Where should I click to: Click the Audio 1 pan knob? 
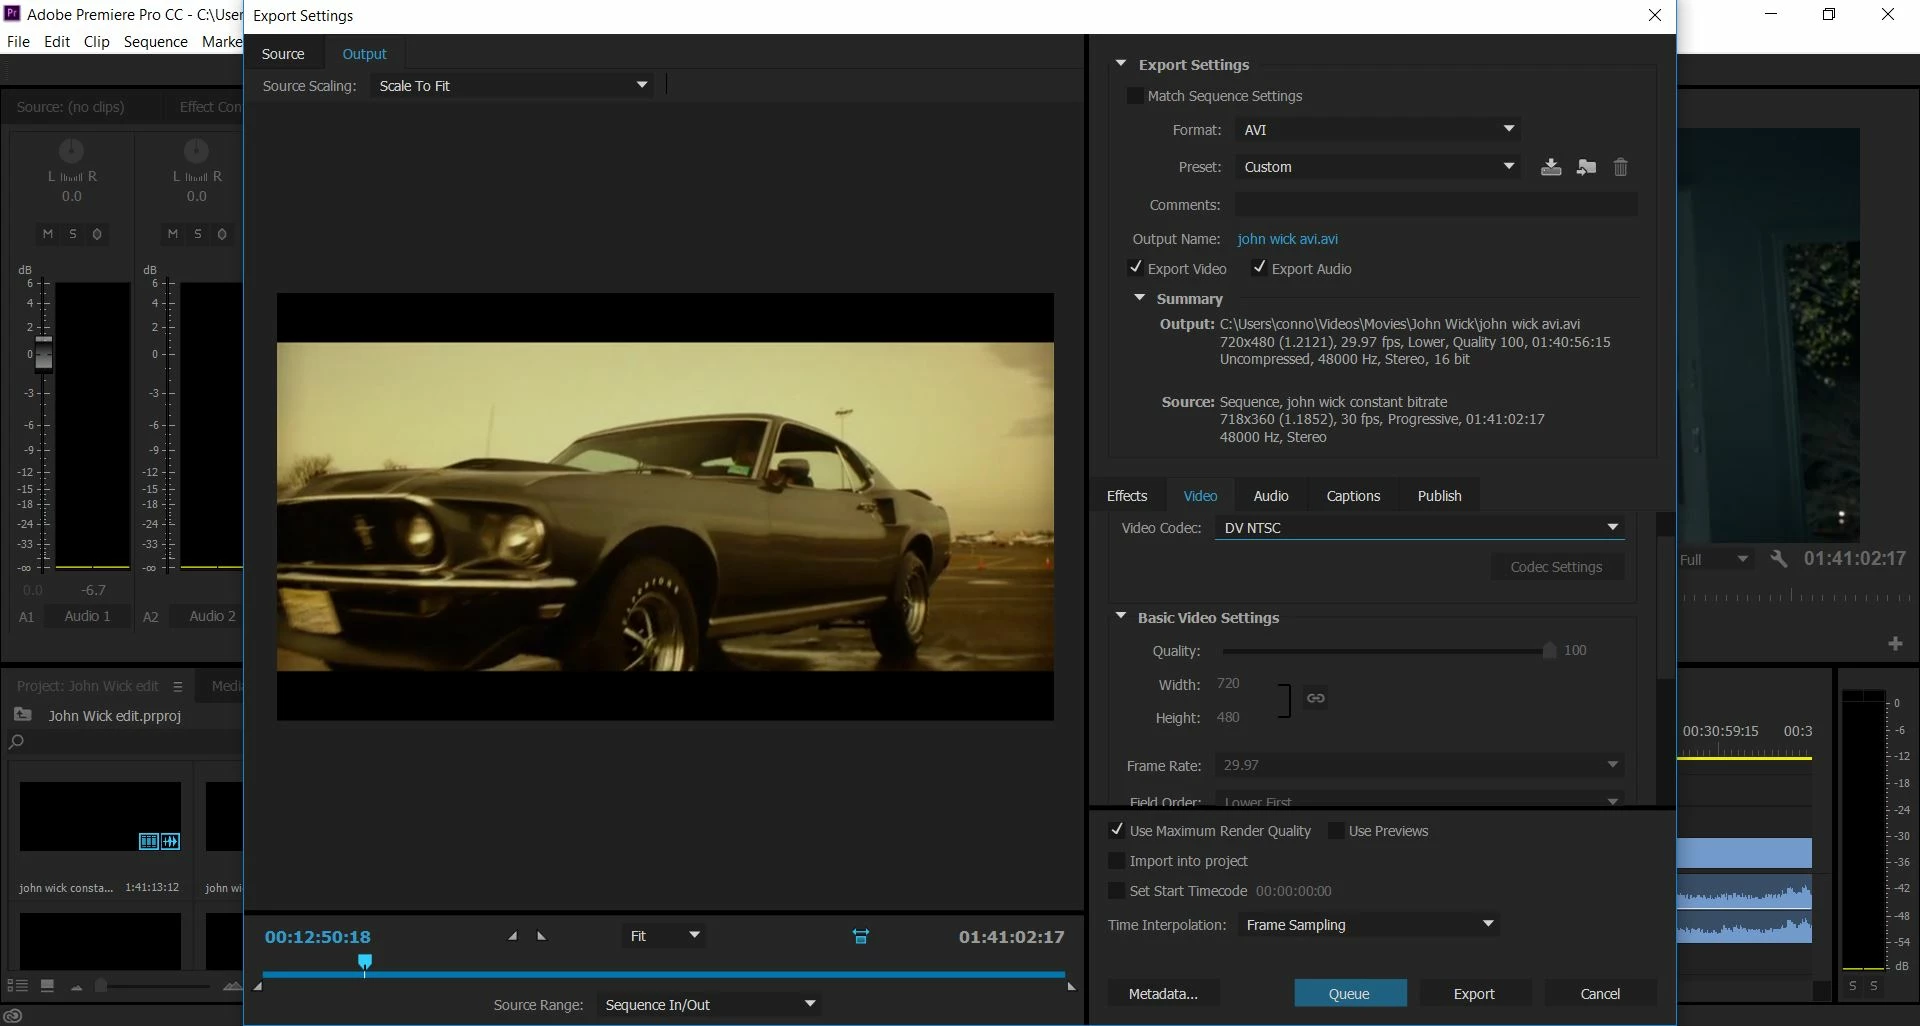(x=71, y=151)
